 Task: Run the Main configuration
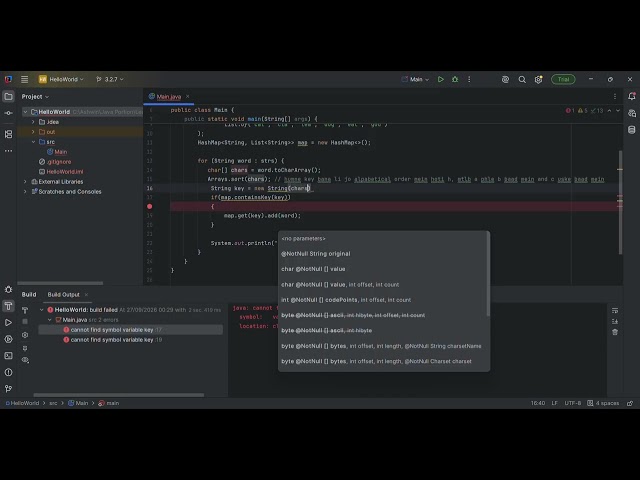[x=440, y=79]
